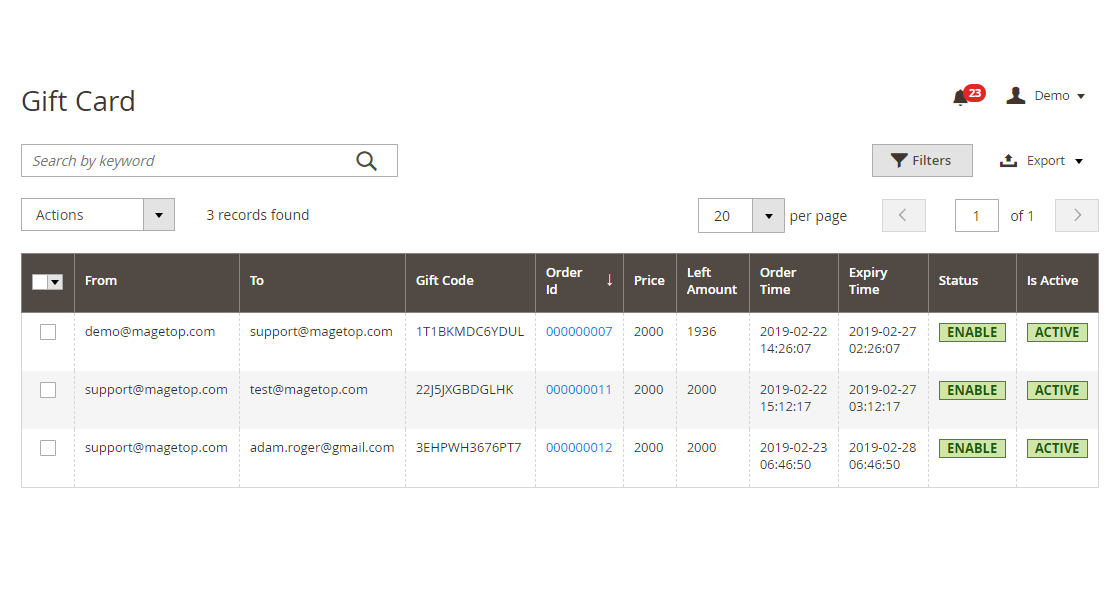Click the Order Id sort arrow

pos(609,281)
